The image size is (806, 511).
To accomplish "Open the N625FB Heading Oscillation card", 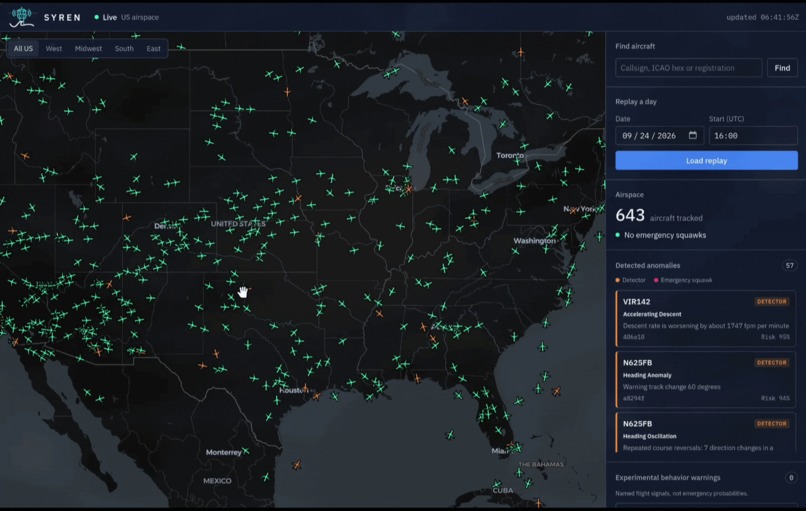I will pos(705,433).
